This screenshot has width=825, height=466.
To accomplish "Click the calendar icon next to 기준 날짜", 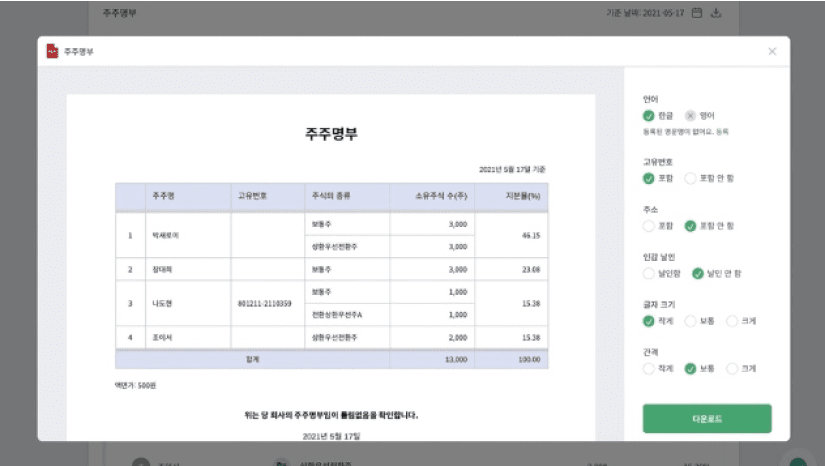I will [697, 13].
